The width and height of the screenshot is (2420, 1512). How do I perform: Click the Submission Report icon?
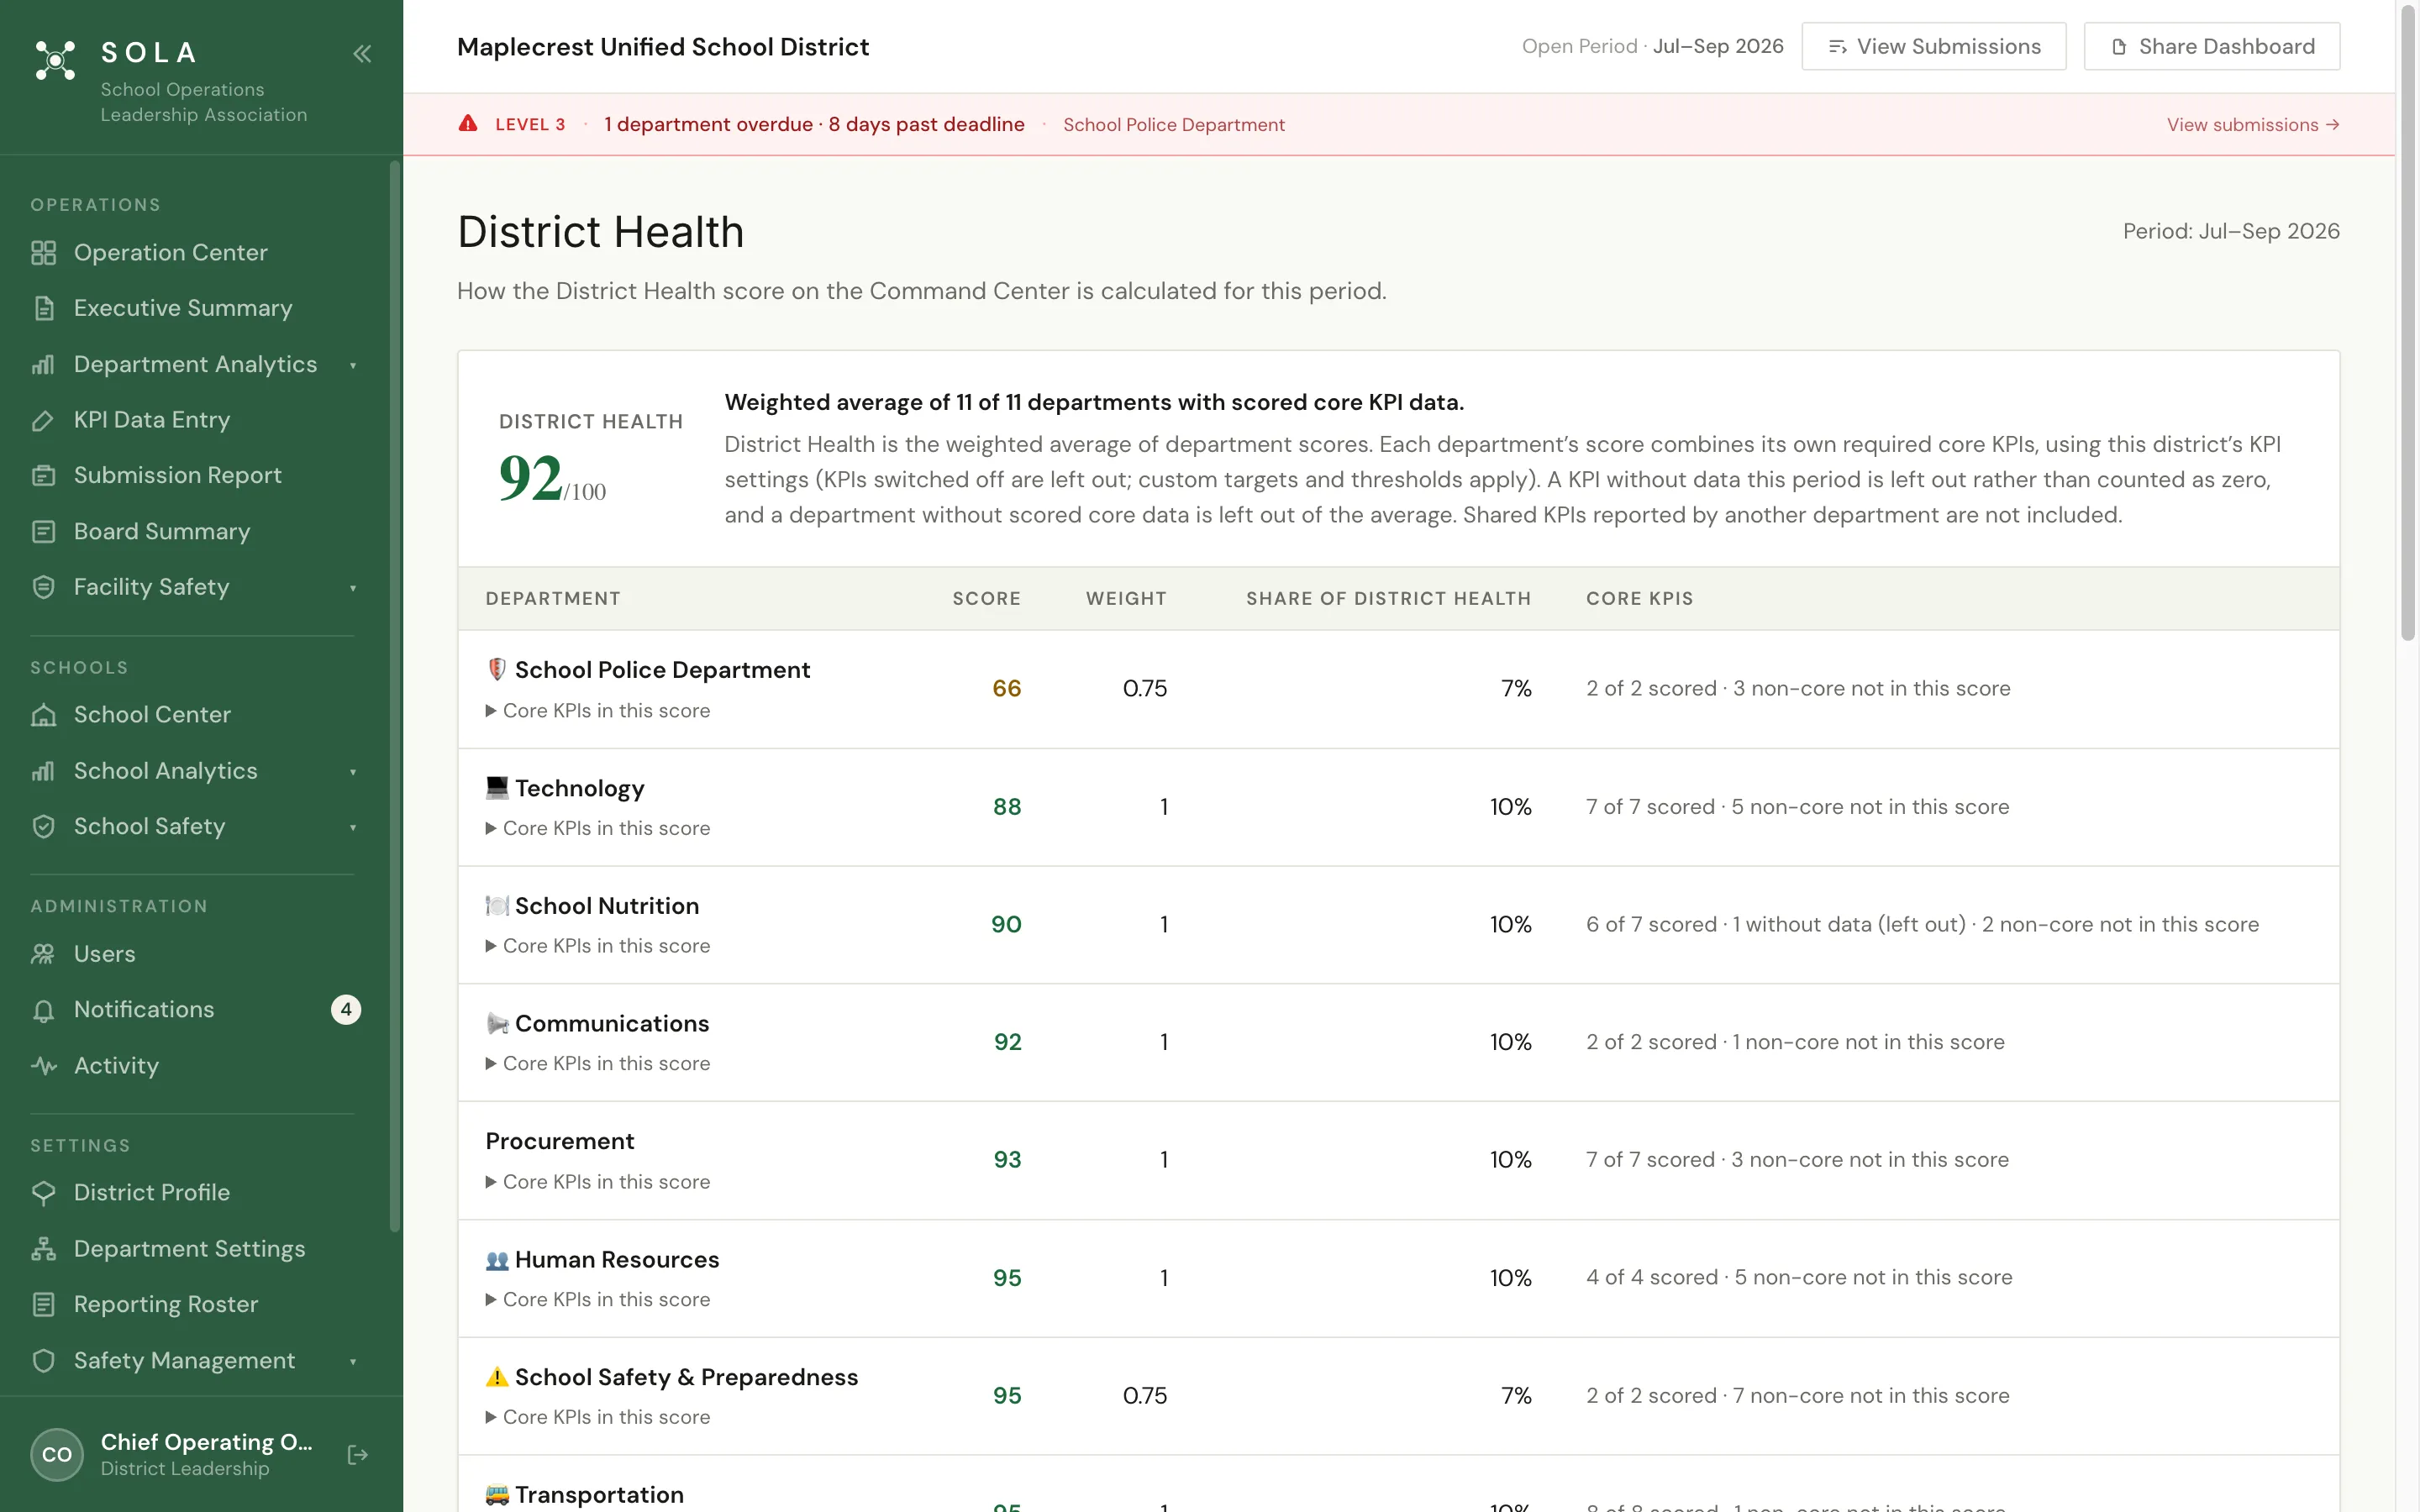[x=43, y=475]
